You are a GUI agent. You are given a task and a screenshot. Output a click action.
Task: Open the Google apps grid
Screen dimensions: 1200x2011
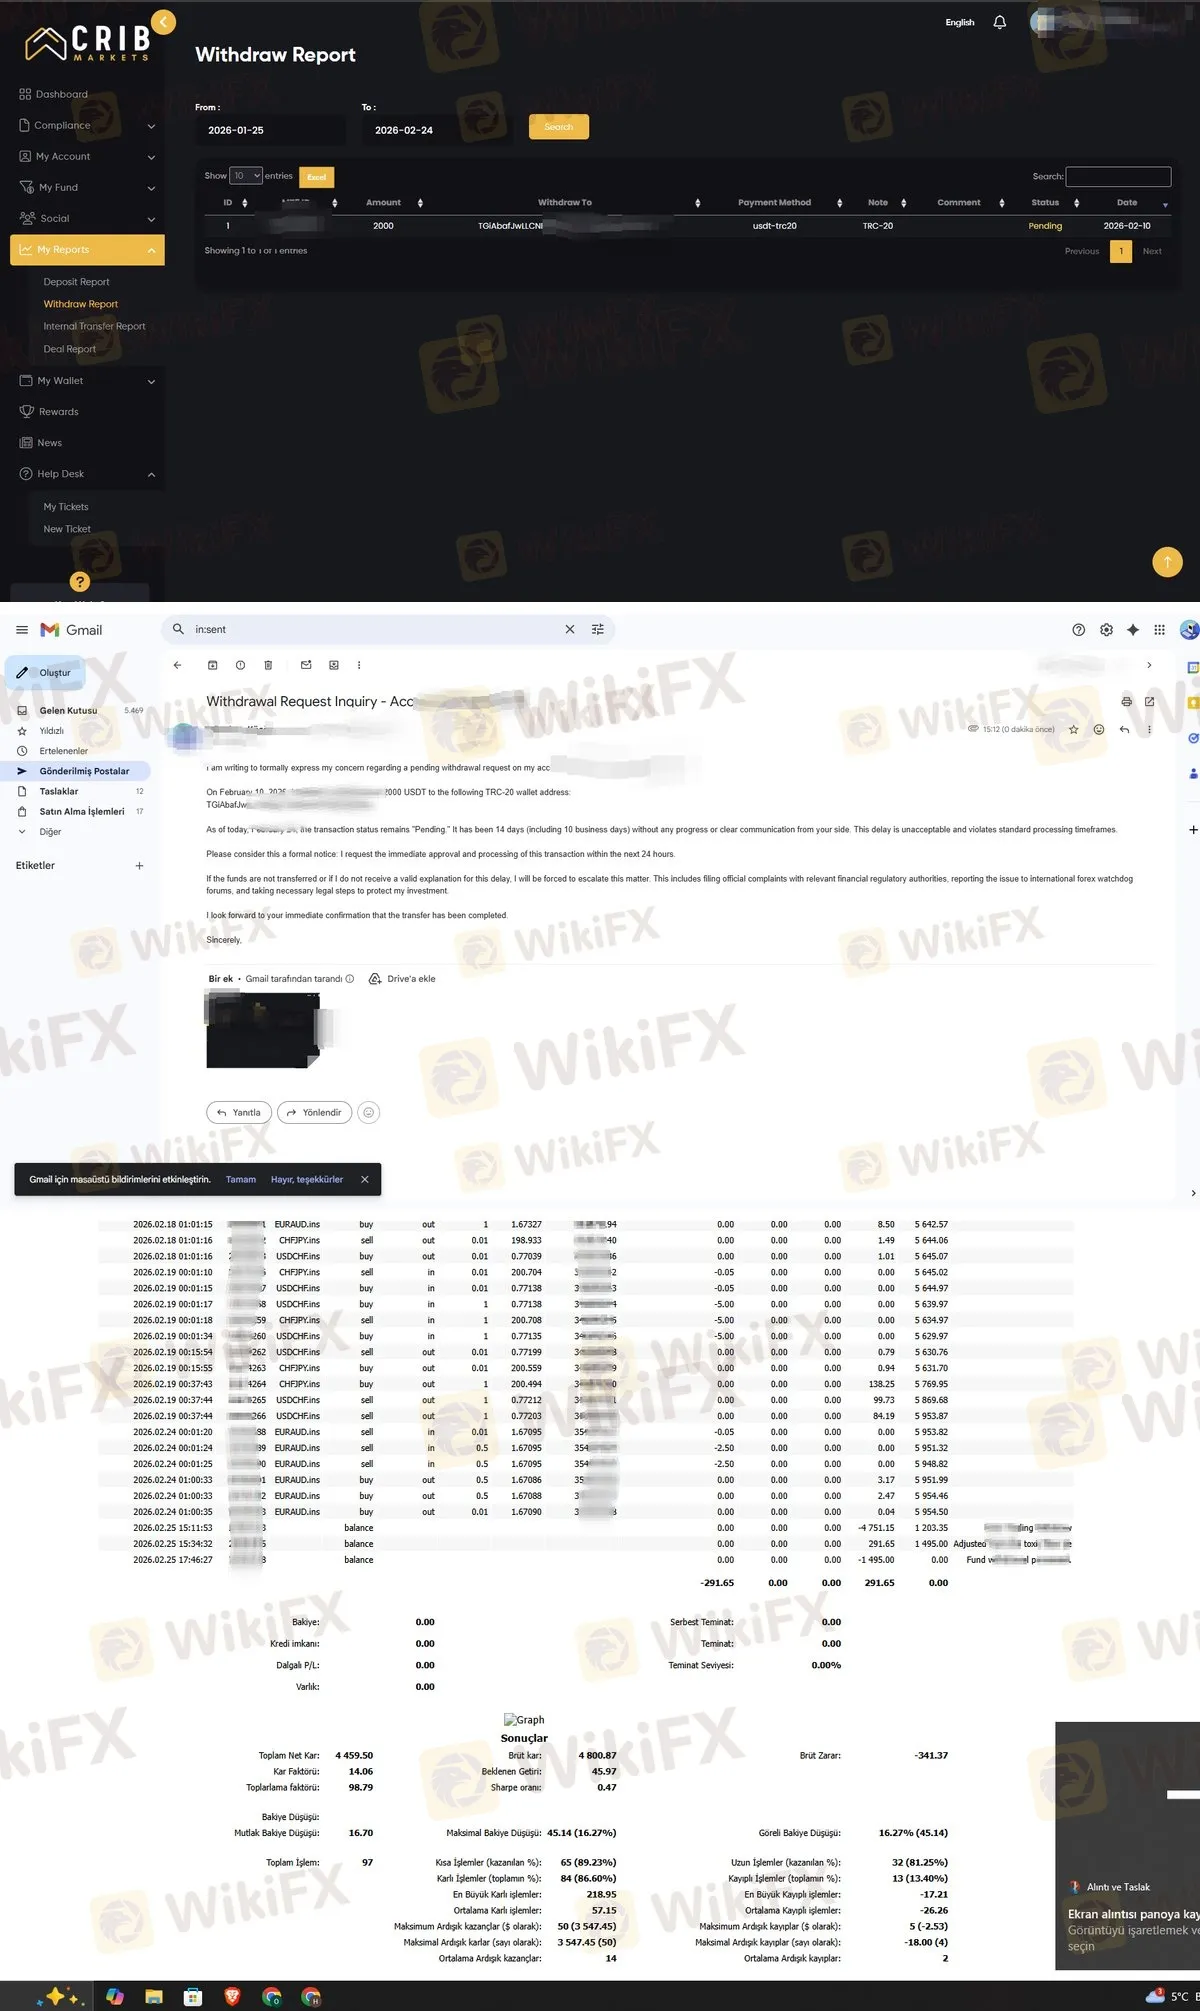pyautogui.click(x=1160, y=630)
